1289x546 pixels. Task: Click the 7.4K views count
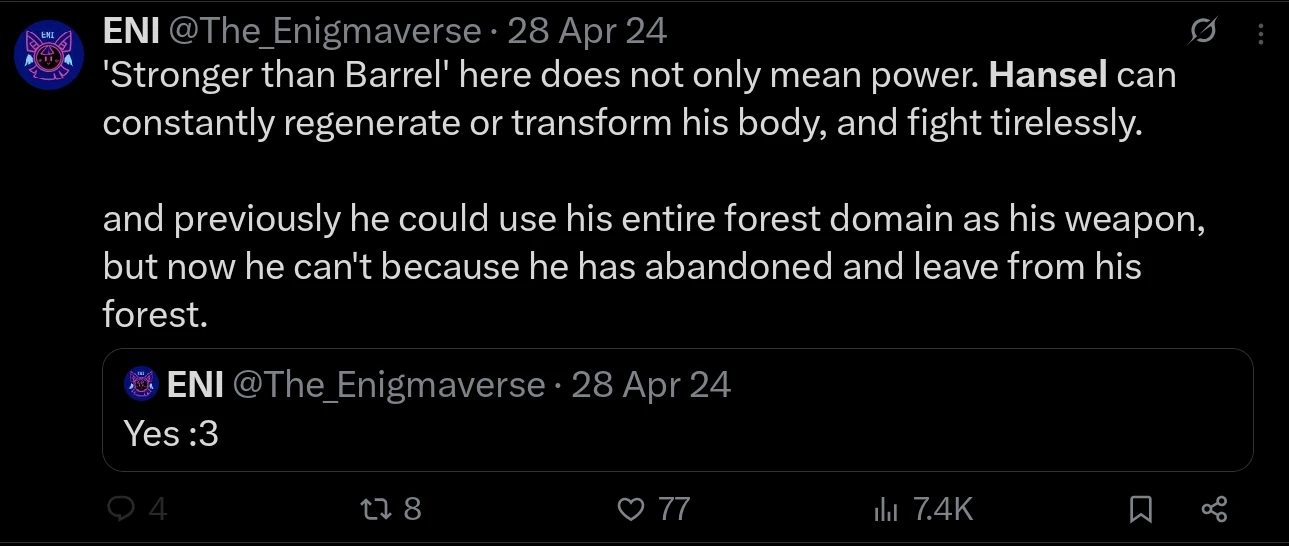coord(943,510)
